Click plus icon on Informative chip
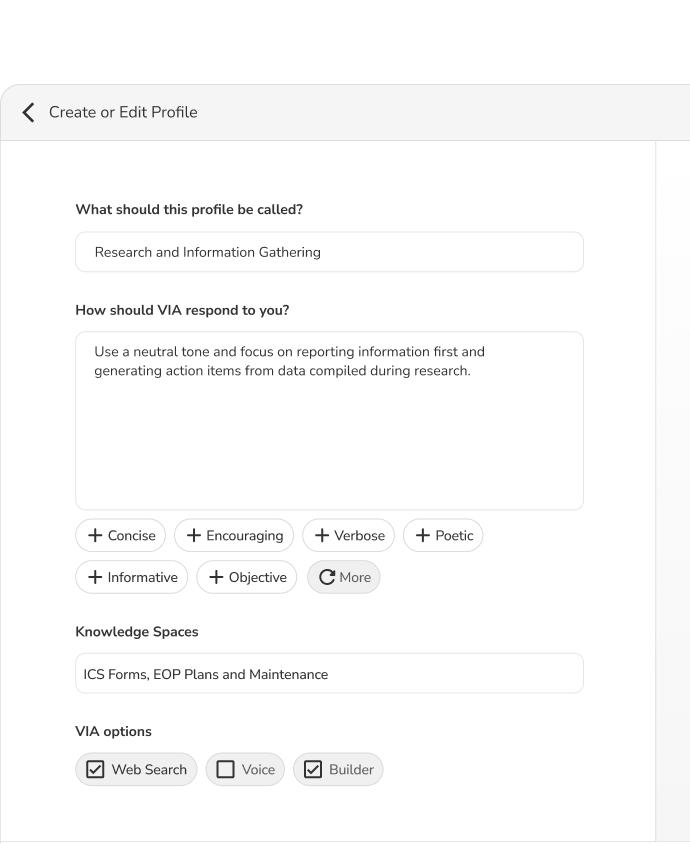Viewport: 690px width, 844px height. (95, 578)
